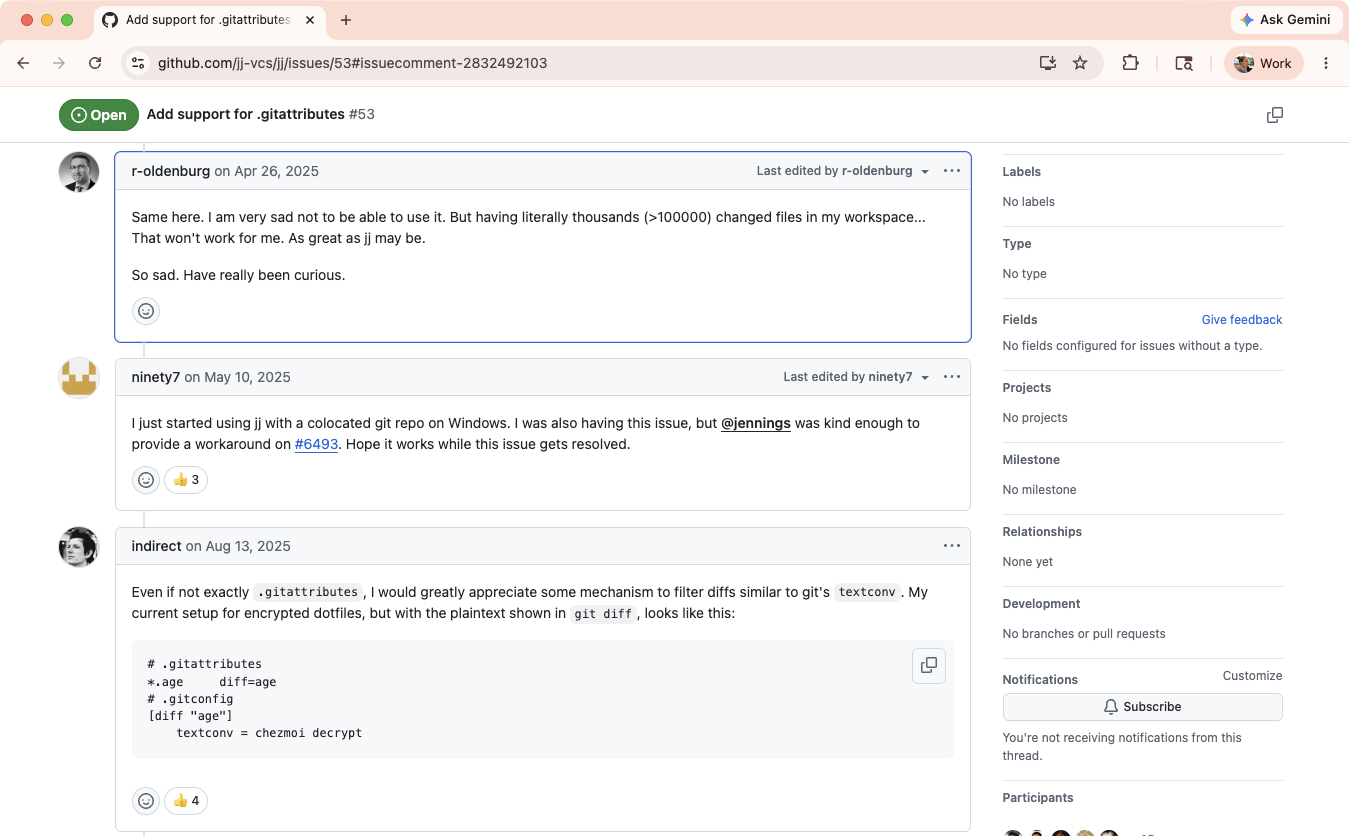Subscribe to this issue thread
Viewport: 1349px width, 836px height.
pos(1142,707)
